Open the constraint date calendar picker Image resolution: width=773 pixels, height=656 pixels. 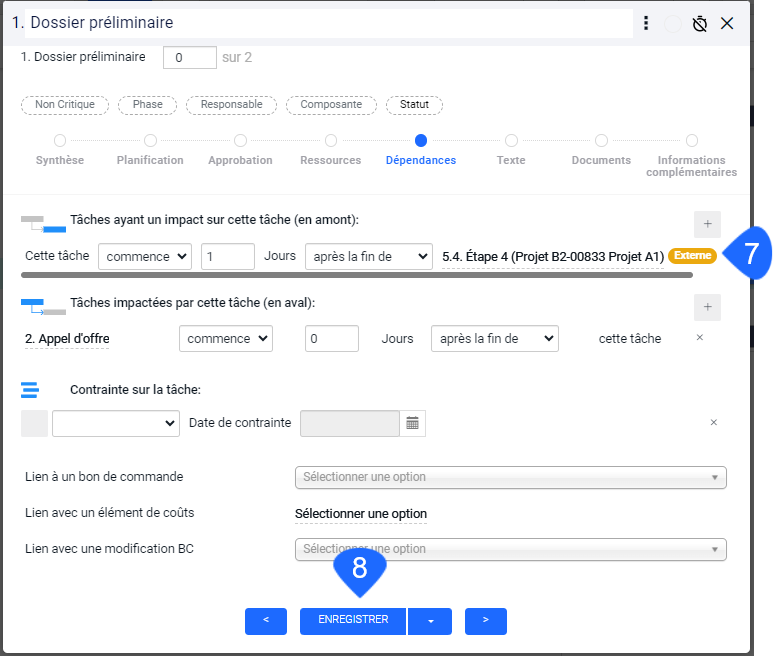coord(413,423)
